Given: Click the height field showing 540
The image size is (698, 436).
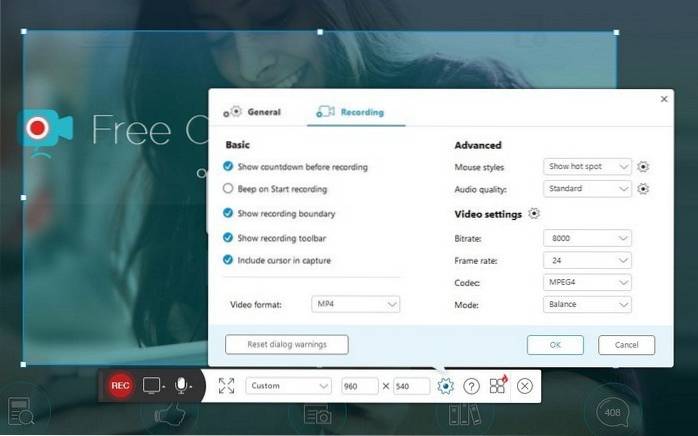Looking at the screenshot, I should (x=411, y=386).
